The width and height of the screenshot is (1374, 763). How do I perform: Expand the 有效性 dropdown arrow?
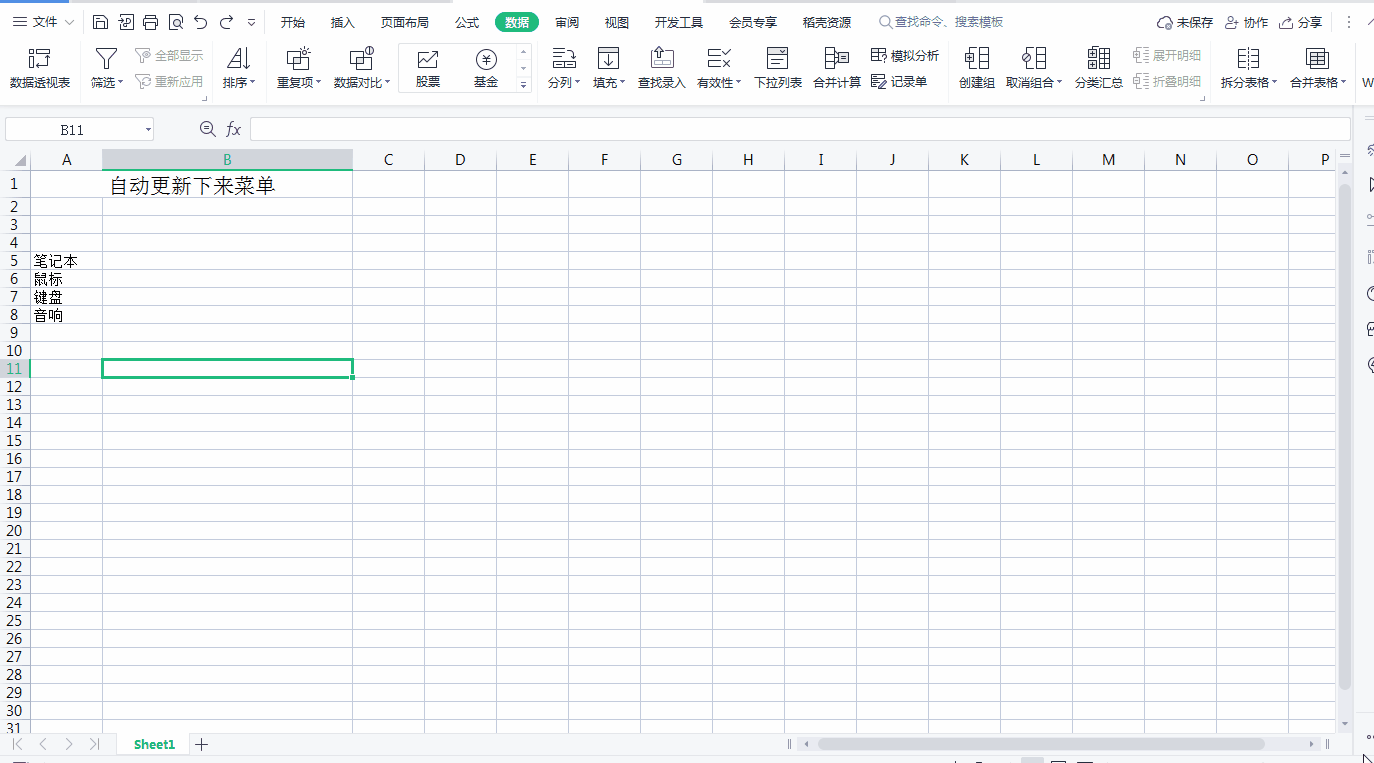pyautogui.click(x=739, y=83)
